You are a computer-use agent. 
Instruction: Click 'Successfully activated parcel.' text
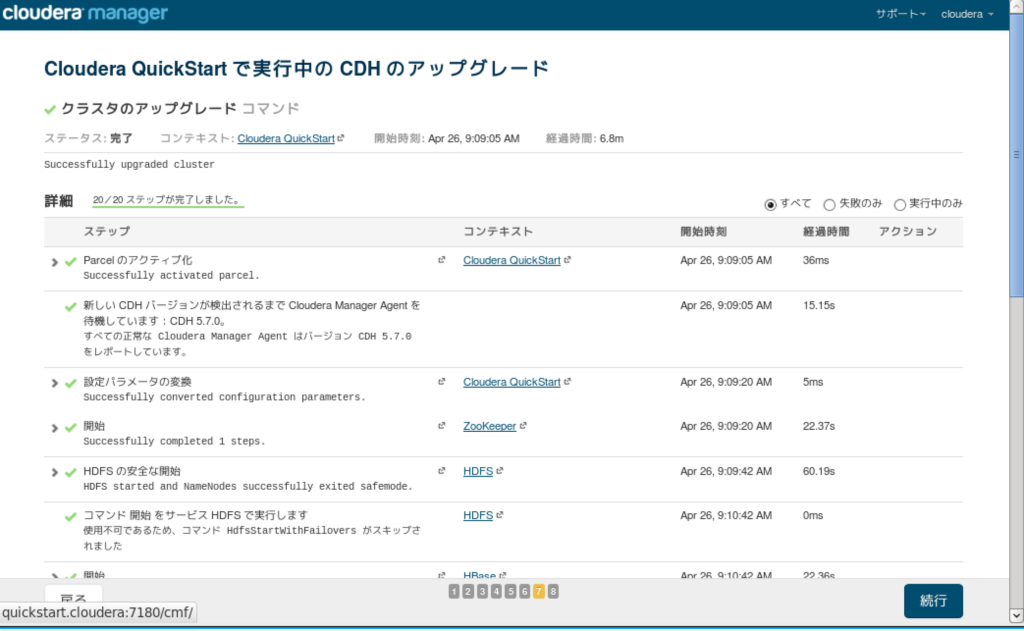[172, 276]
